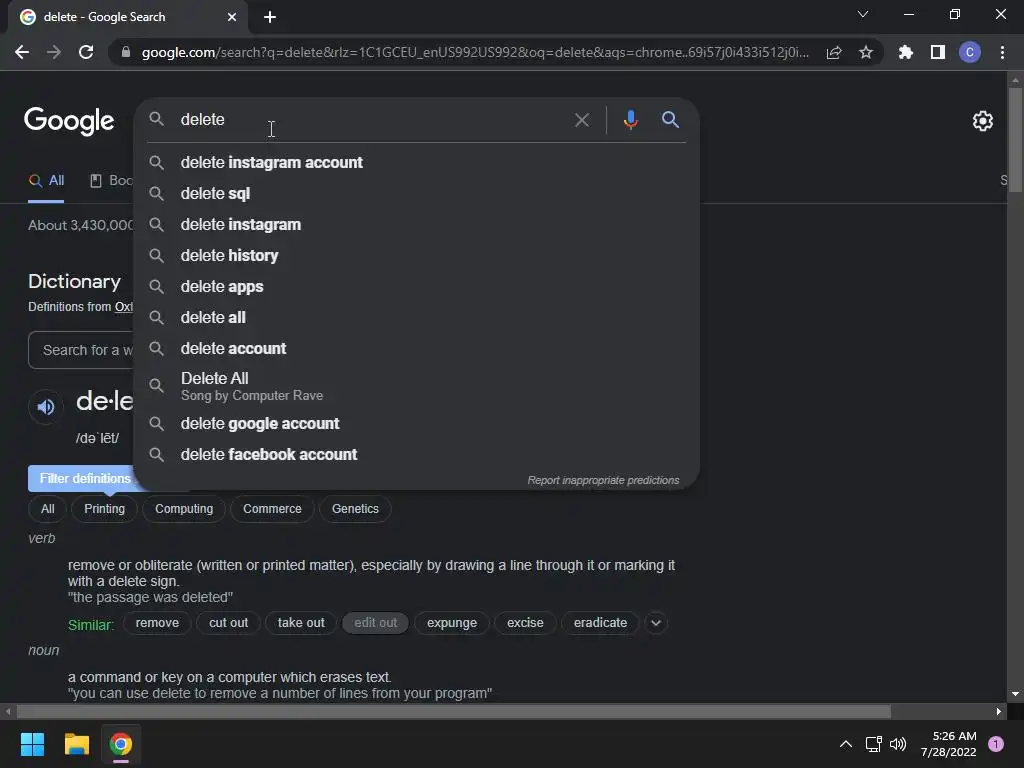This screenshot has height=768, width=1024.
Task: Click the synonym chip 'remove'
Action: 157,623
